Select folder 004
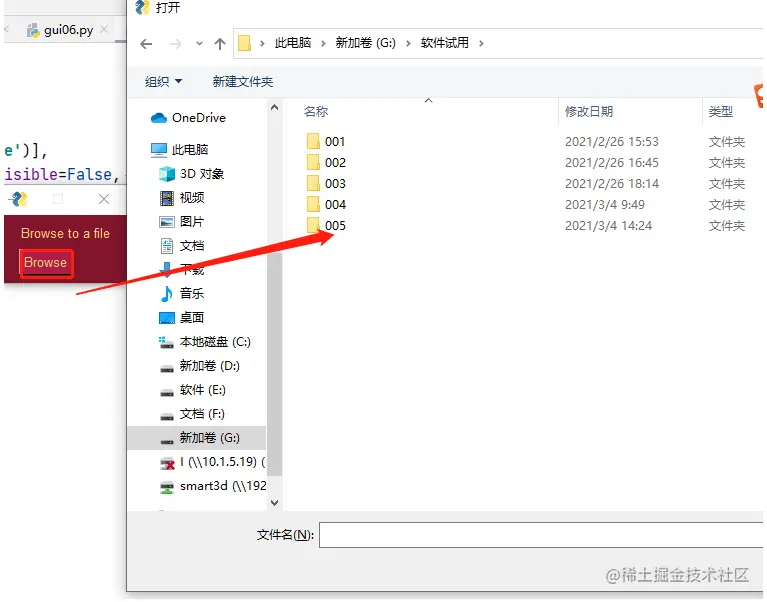 [x=335, y=205]
